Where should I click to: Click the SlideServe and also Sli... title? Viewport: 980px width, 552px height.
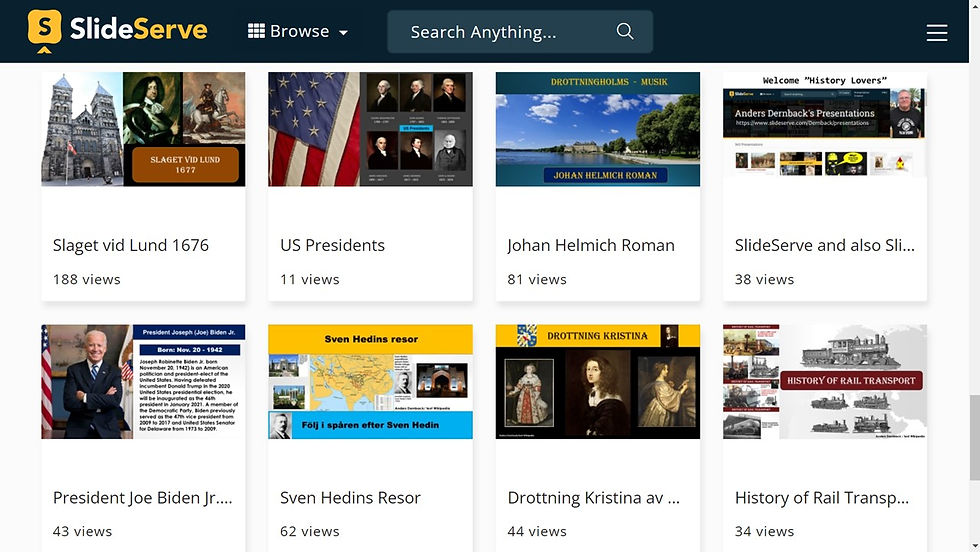point(824,245)
